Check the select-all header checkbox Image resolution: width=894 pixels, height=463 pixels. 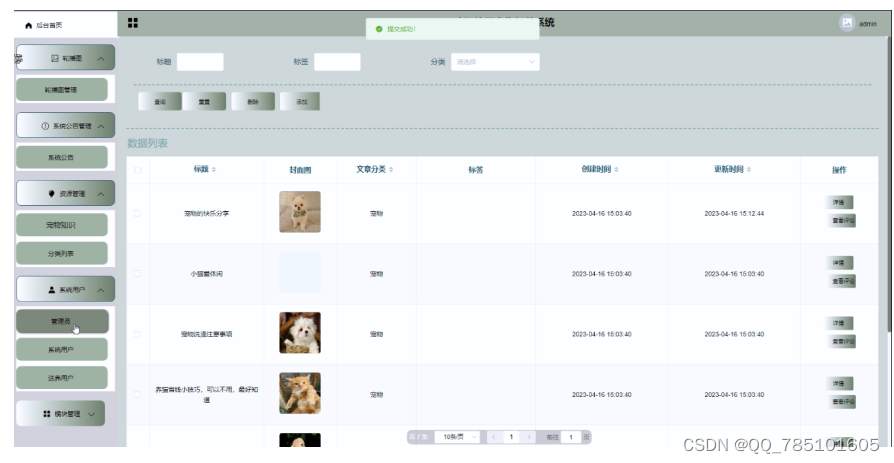[137, 170]
